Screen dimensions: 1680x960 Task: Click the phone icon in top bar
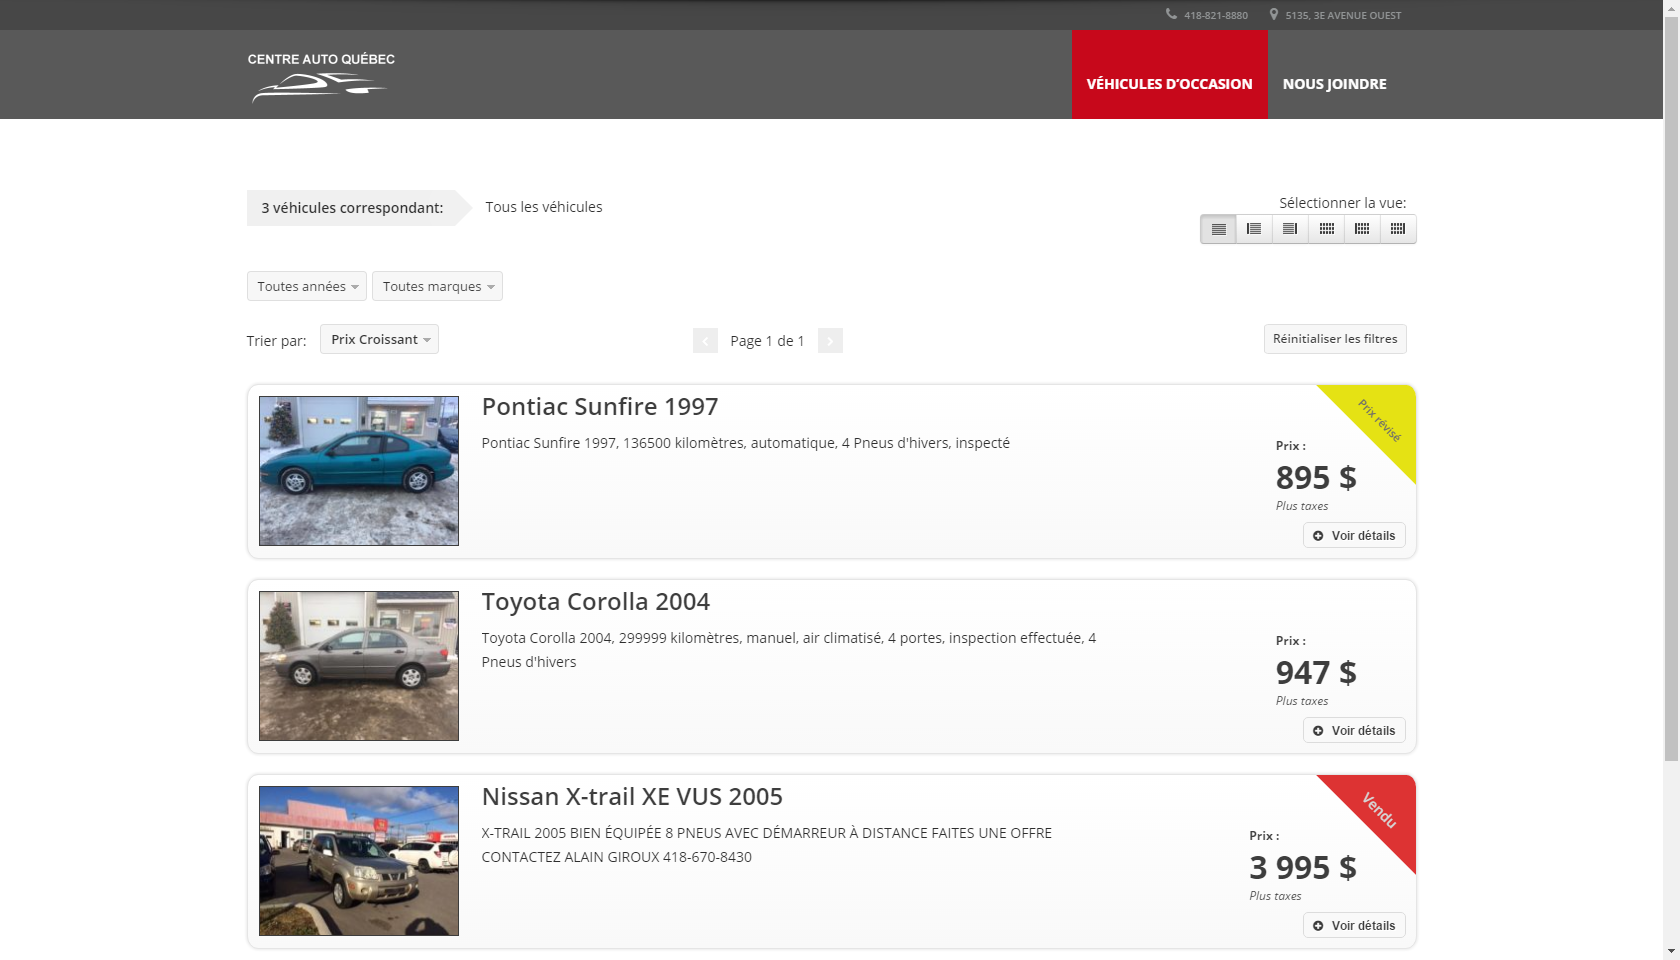tap(1171, 14)
